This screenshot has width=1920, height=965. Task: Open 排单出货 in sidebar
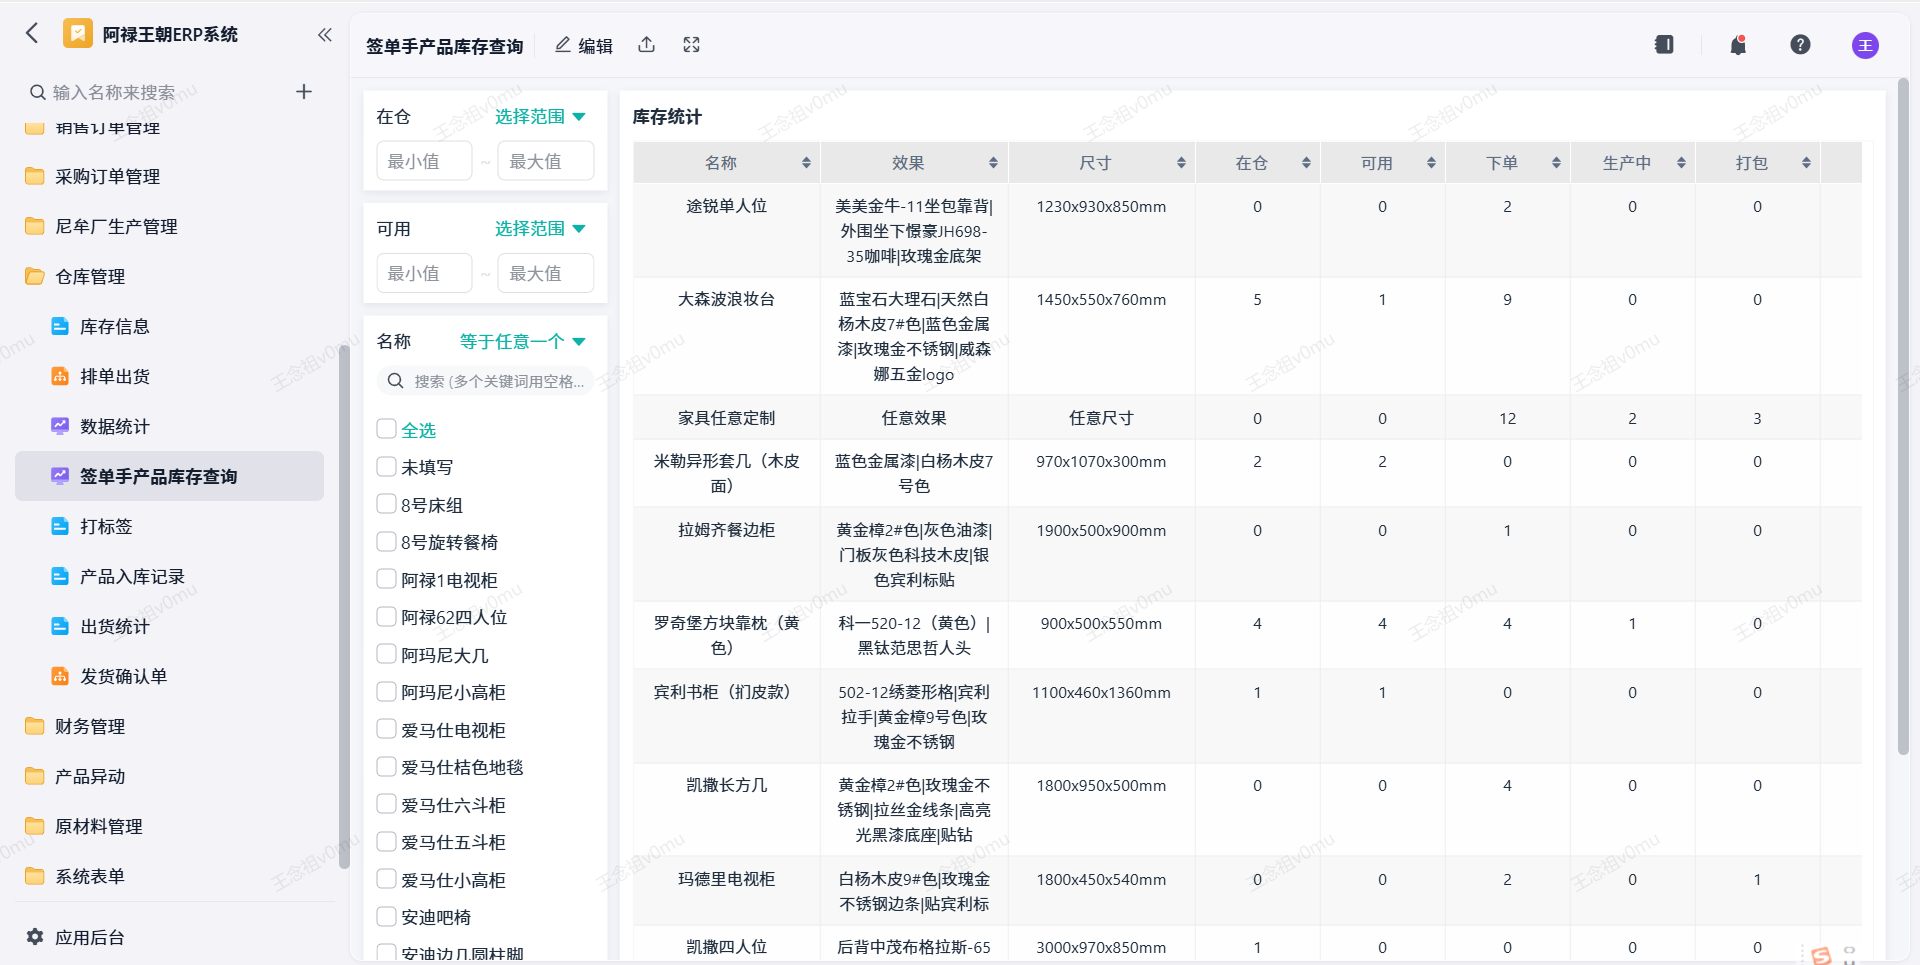(x=169, y=377)
